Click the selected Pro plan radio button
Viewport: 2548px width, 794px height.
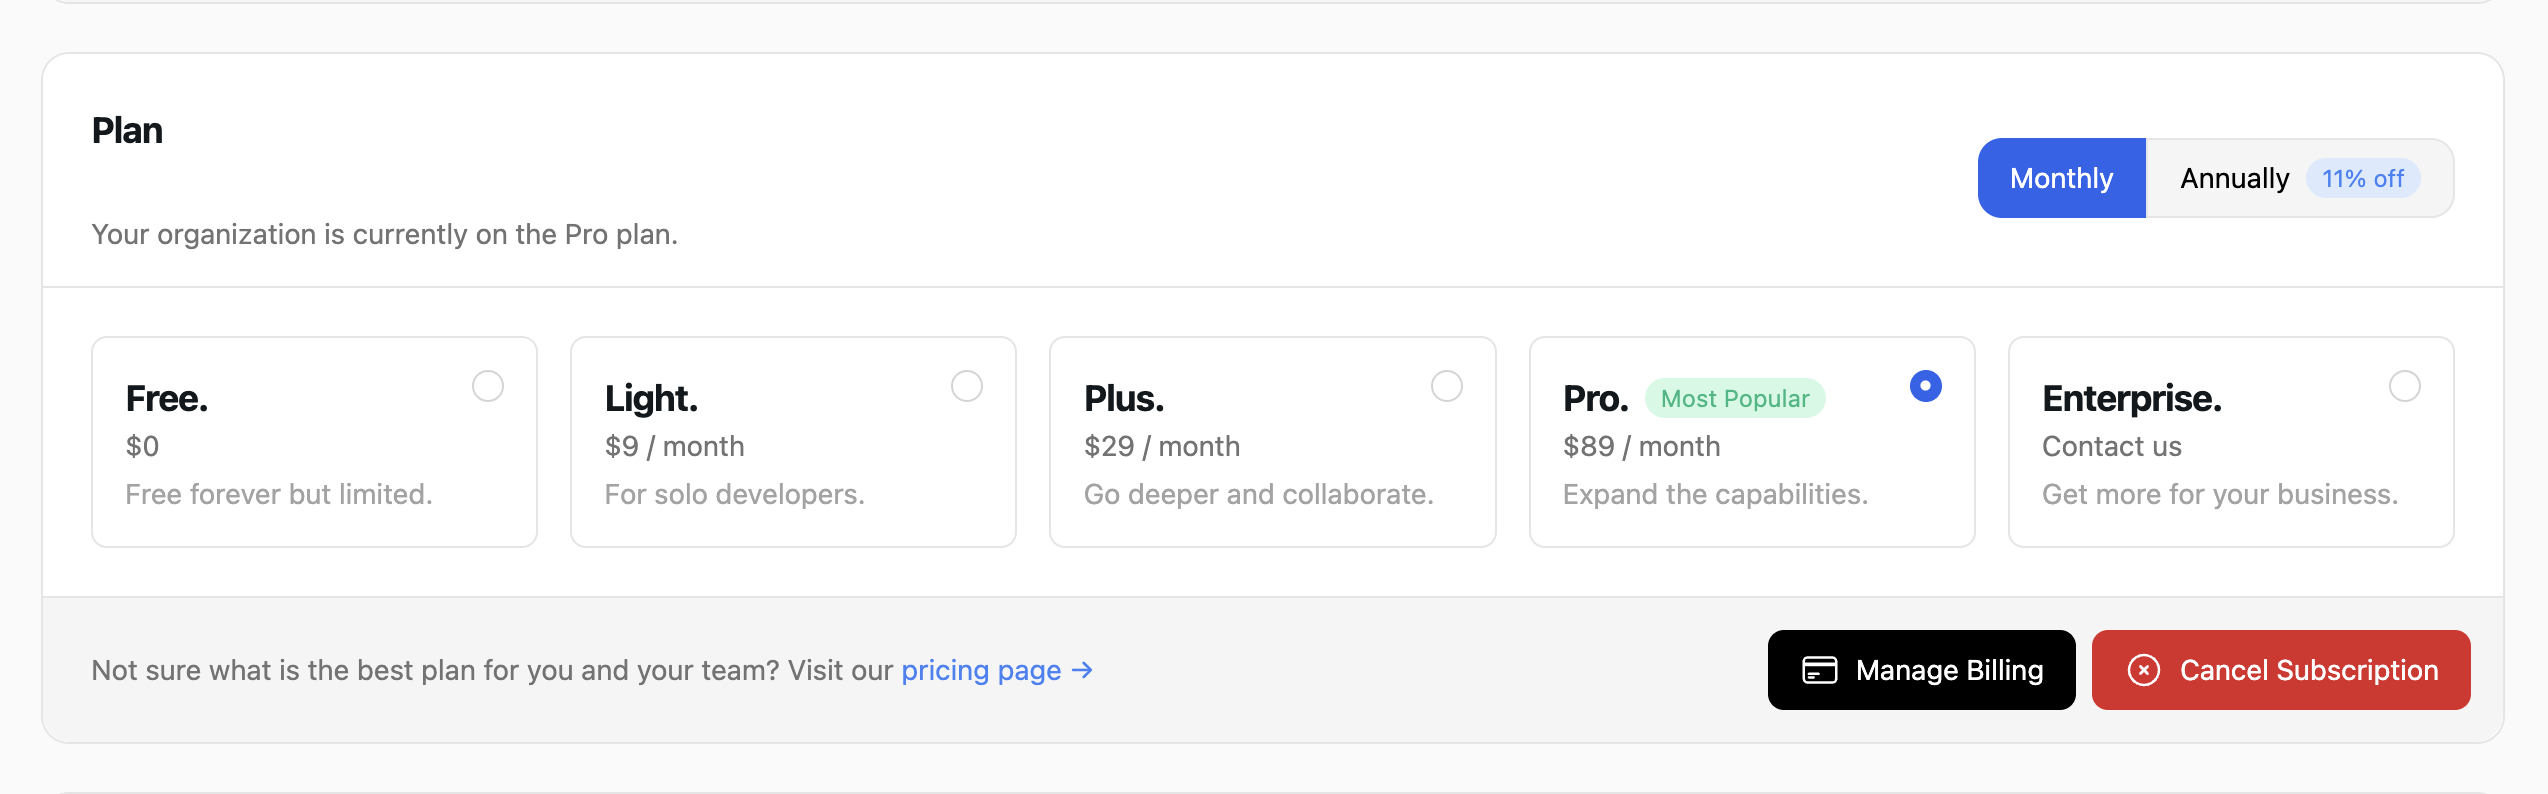tap(1925, 386)
